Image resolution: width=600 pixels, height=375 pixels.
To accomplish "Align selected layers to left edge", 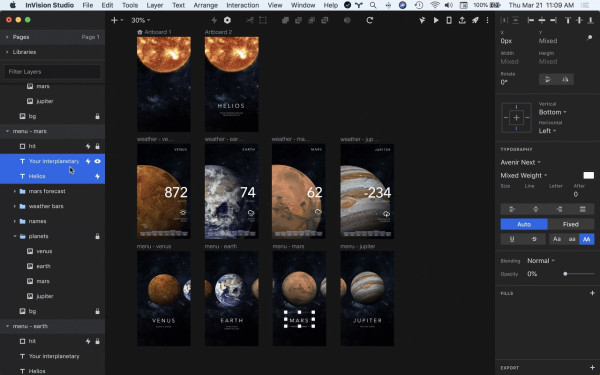I will pyautogui.click(x=530, y=20).
